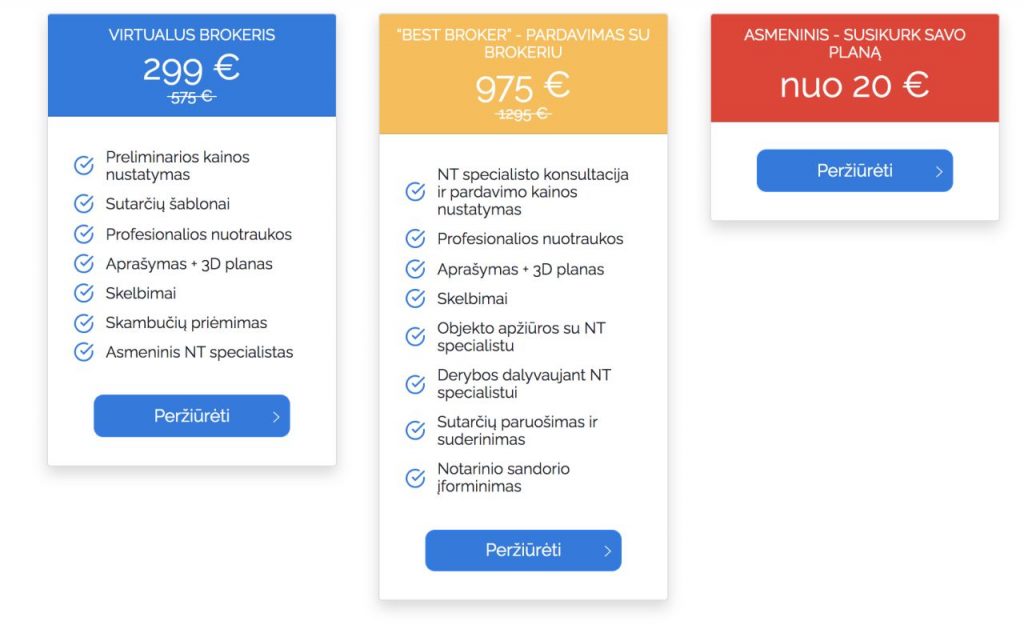Click checkmark by Objekto apžiūros su NT specialistu
The width and height of the screenshot is (1024, 629).
coord(415,337)
